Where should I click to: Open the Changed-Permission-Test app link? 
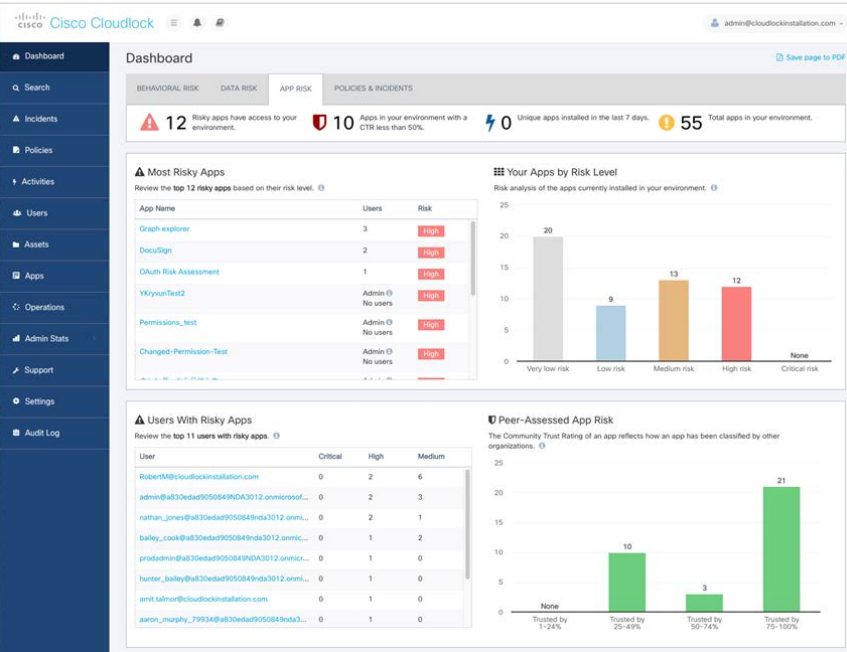(x=184, y=352)
